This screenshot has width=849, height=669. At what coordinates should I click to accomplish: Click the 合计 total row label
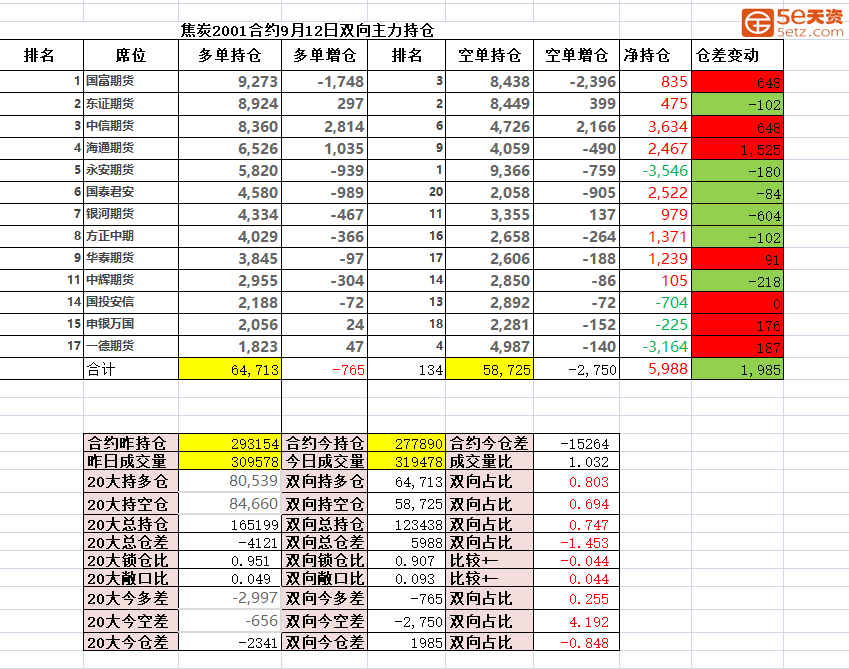tap(130, 369)
